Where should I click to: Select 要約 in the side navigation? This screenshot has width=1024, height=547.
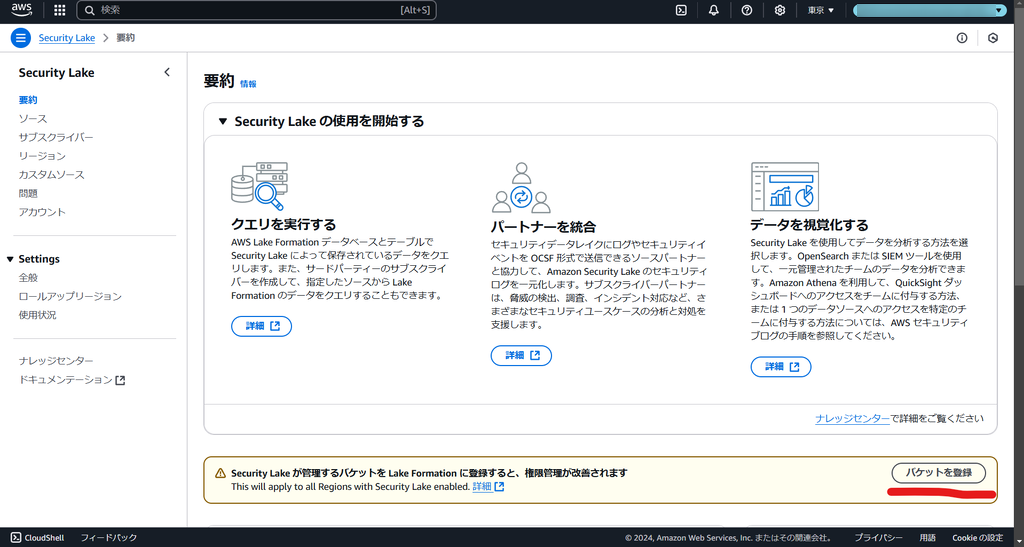[28, 100]
